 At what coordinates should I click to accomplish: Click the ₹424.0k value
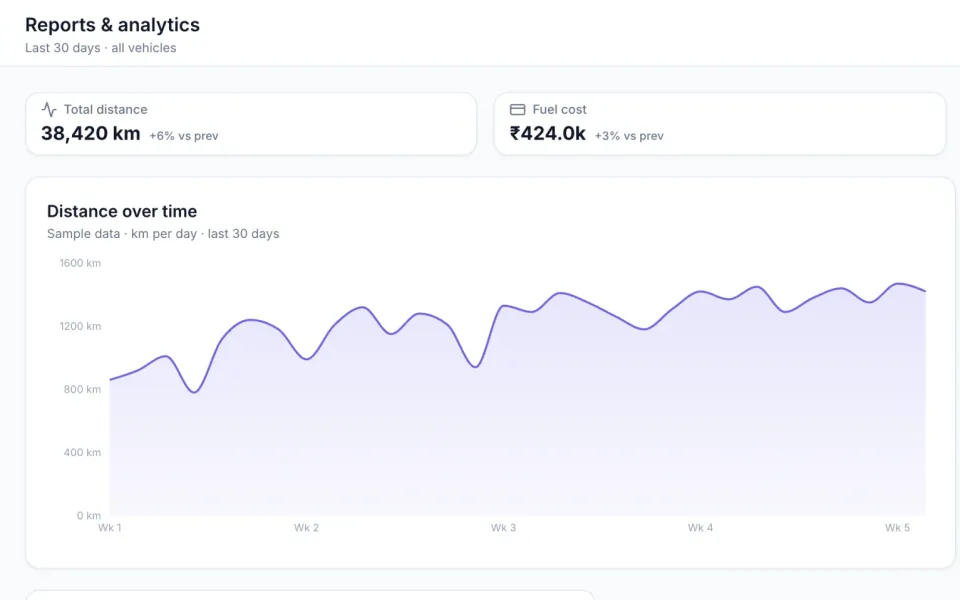[x=548, y=133]
